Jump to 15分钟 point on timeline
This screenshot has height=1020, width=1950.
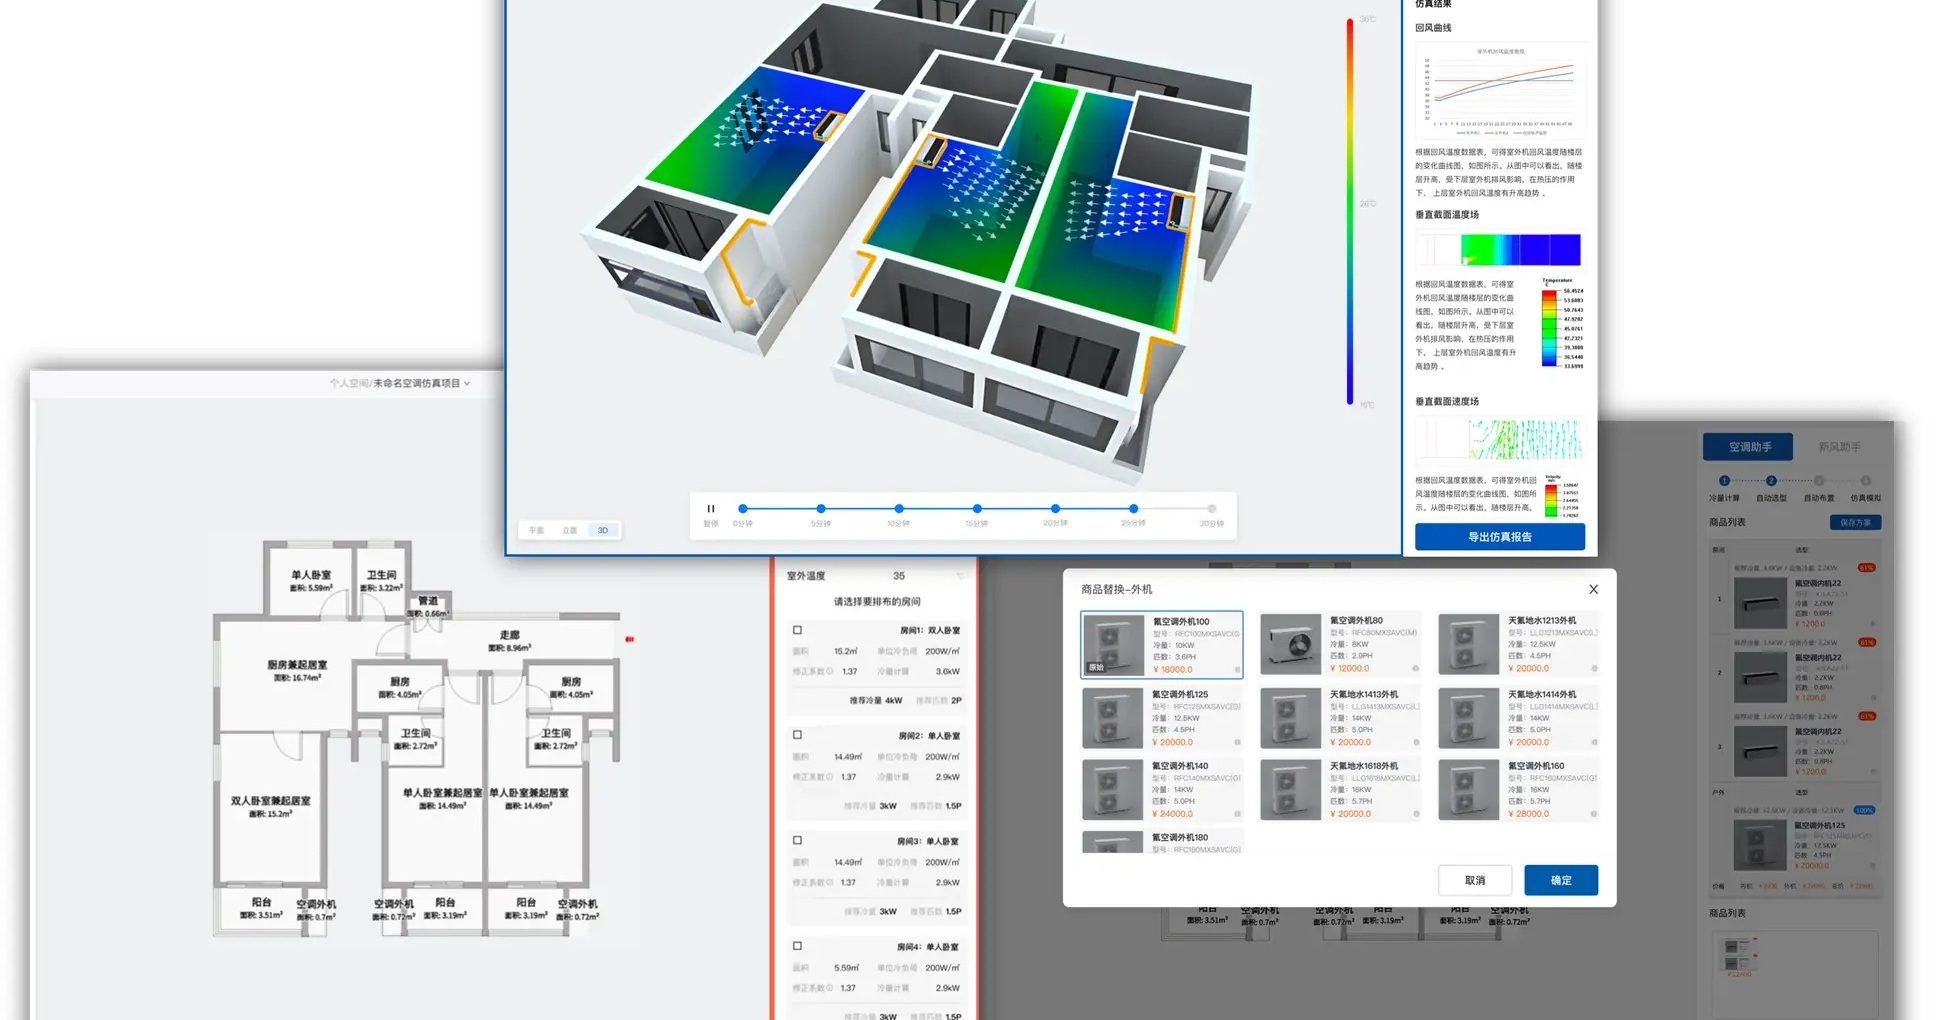coord(977,509)
